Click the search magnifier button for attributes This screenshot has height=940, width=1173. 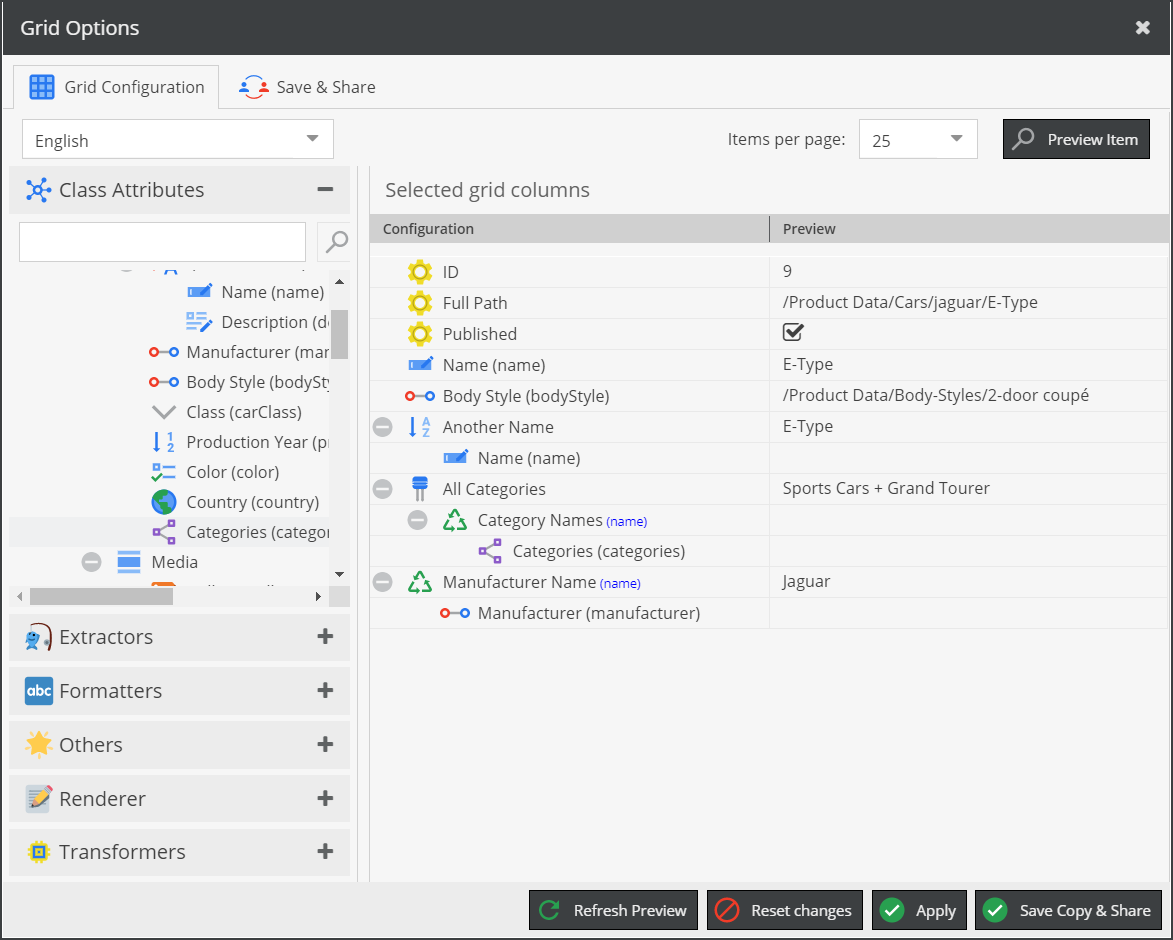click(x=334, y=242)
